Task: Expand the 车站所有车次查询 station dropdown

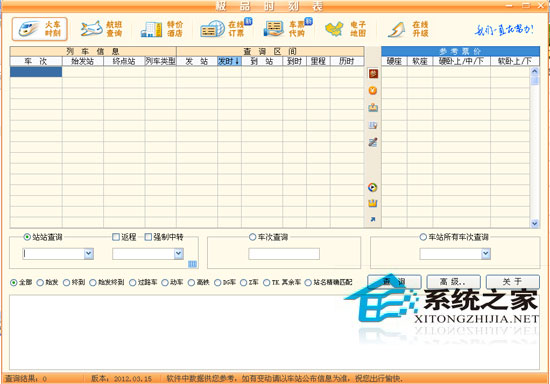Action: [x=485, y=254]
